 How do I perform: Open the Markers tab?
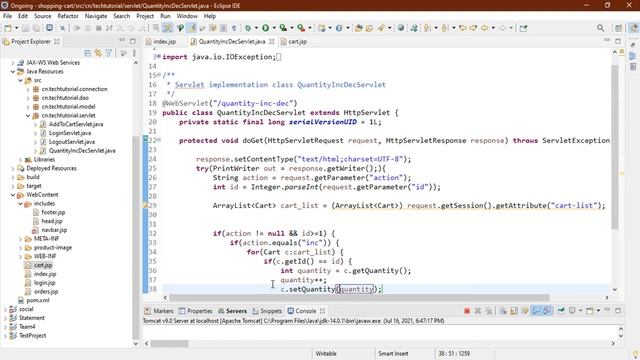pos(159,311)
